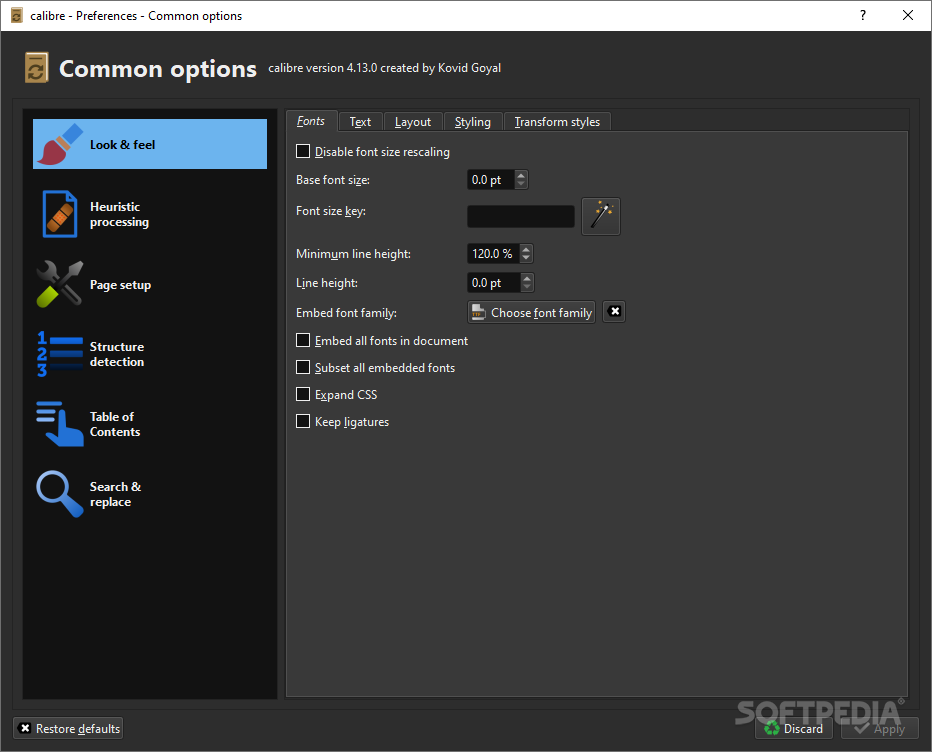Increase Line height using up arrow
This screenshot has width=932, height=752.
527,278
